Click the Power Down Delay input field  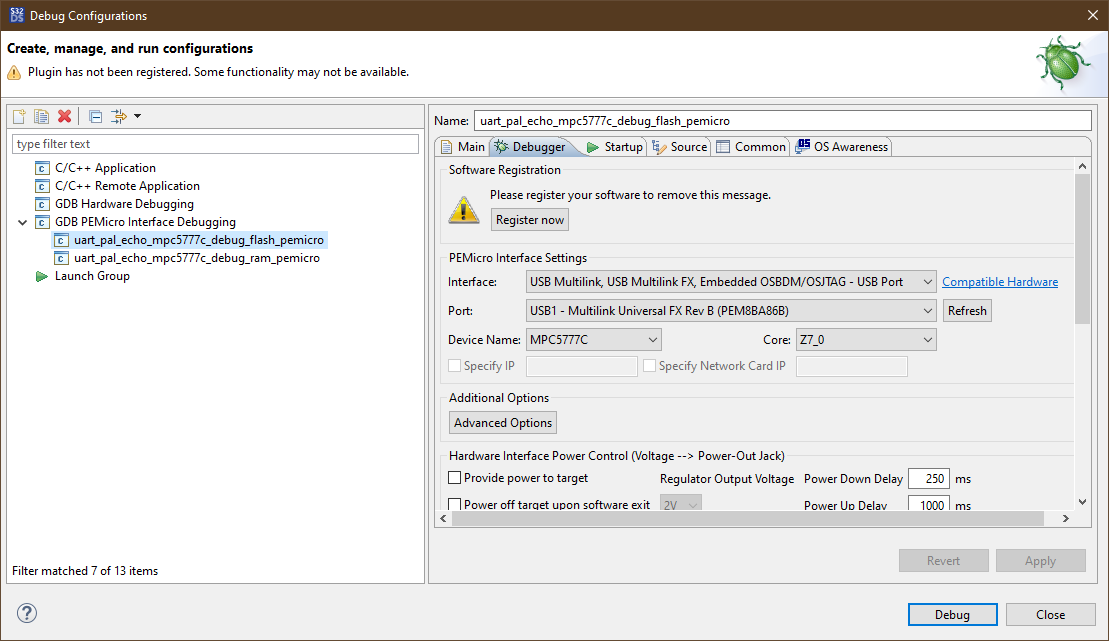[927, 479]
